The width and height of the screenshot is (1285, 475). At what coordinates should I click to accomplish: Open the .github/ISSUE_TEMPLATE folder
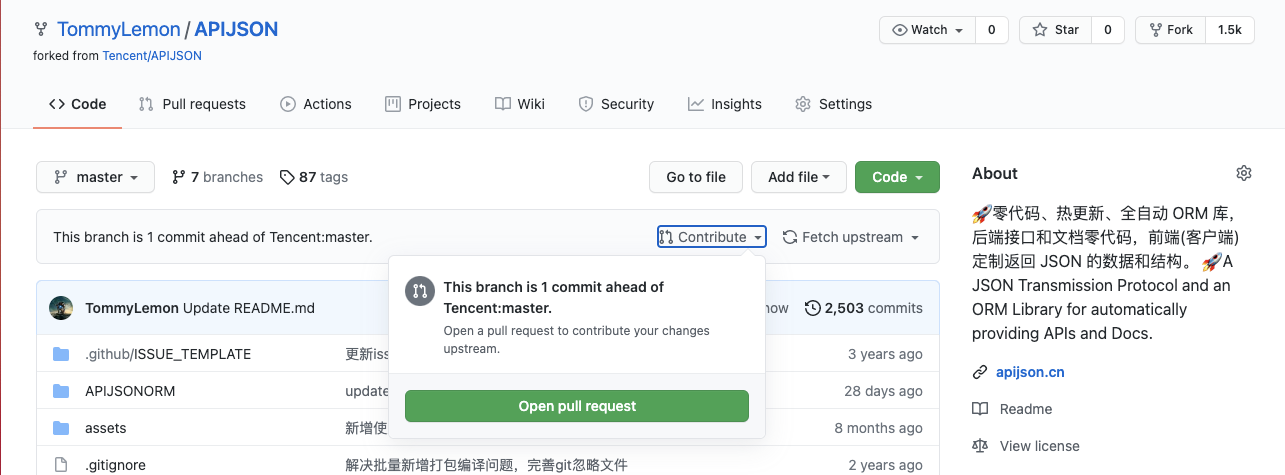pos(168,354)
